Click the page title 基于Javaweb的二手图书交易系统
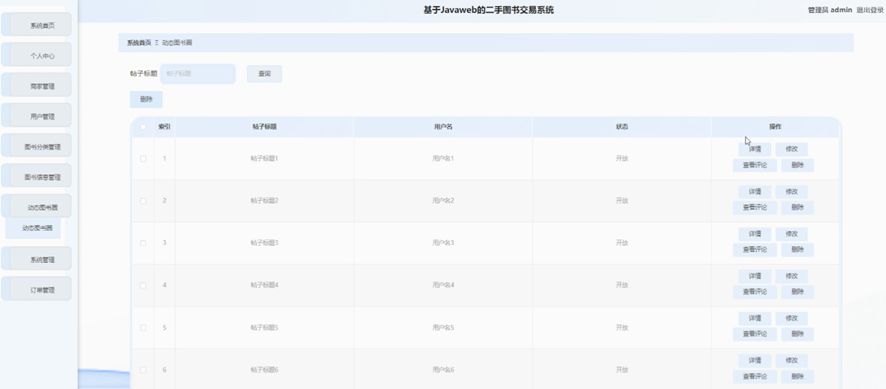Screen dimensions: 886x389 489,10
